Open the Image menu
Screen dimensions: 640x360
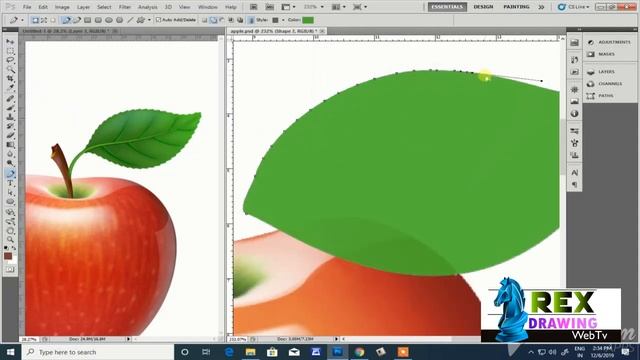point(62,7)
